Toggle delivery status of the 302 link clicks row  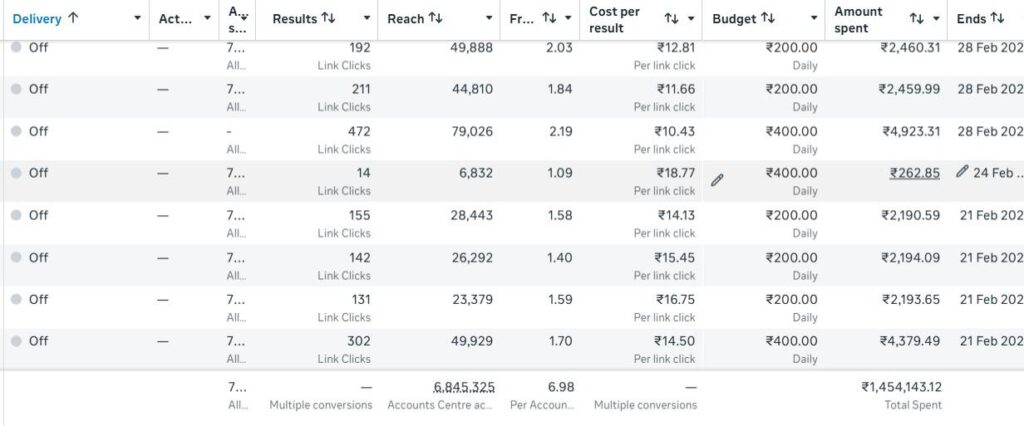pyautogui.click(x=16, y=340)
